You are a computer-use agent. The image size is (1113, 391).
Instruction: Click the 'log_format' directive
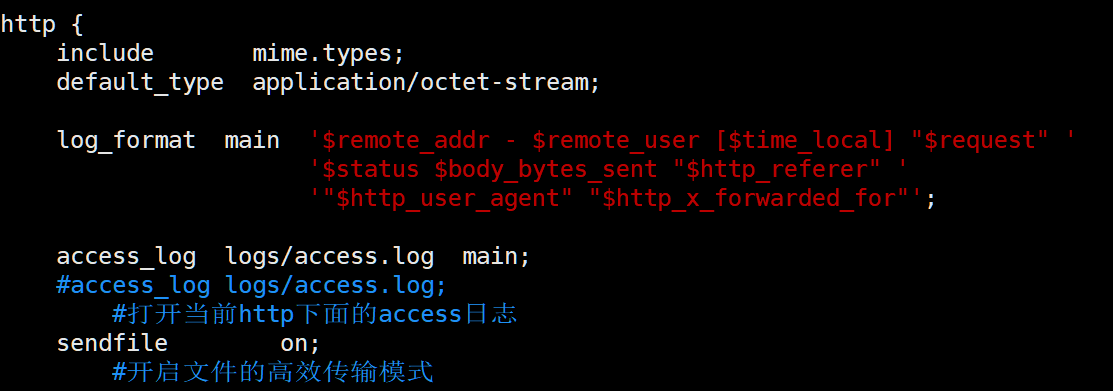(126, 141)
